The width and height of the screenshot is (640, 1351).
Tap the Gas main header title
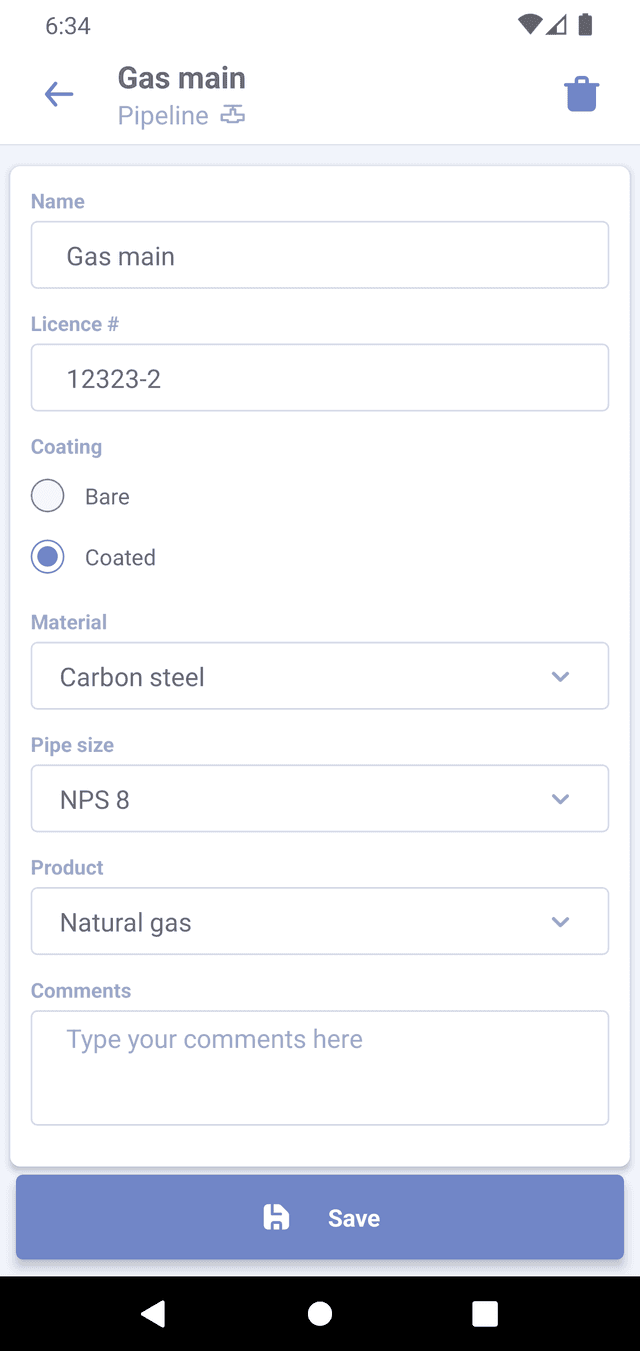click(x=181, y=78)
